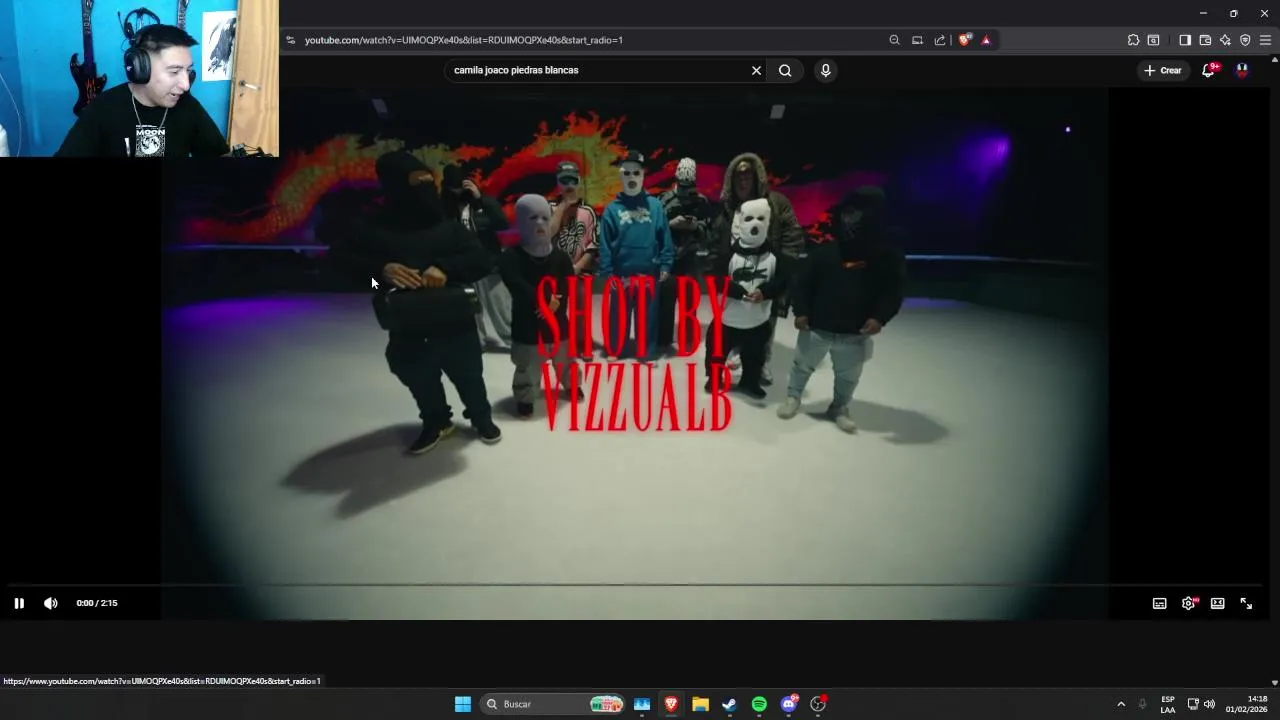The width and height of the screenshot is (1280, 720).
Task: Toggle subtitles on the video player
Action: [x=1160, y=603]
